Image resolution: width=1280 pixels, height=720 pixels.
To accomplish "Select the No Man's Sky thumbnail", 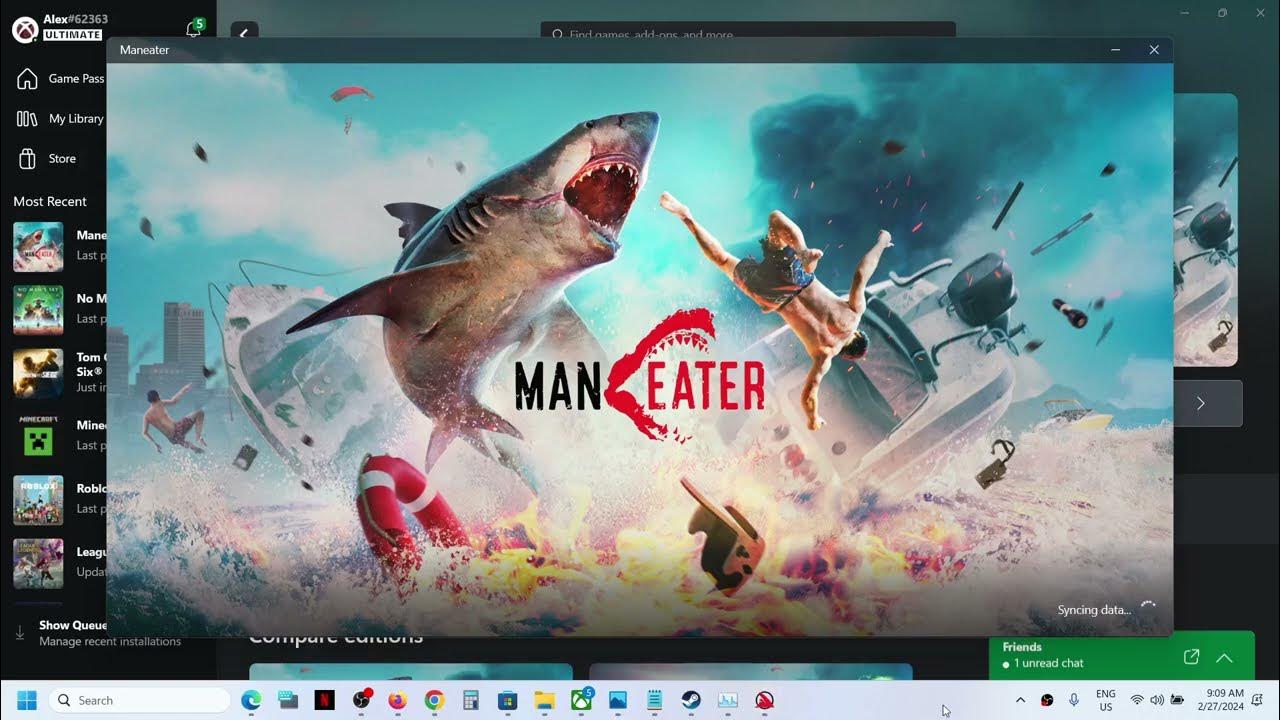I will (x=38, y=309).
